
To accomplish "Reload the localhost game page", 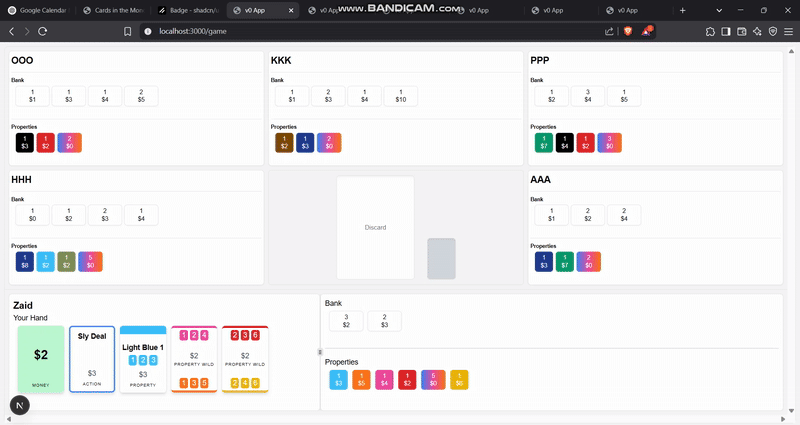I will pos(43,31).
